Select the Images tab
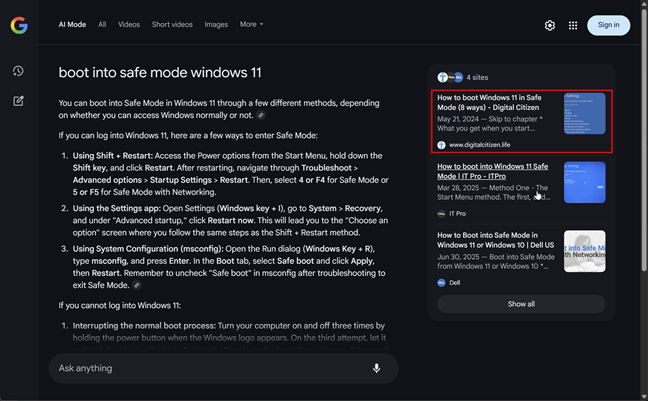 pos(216,24)
